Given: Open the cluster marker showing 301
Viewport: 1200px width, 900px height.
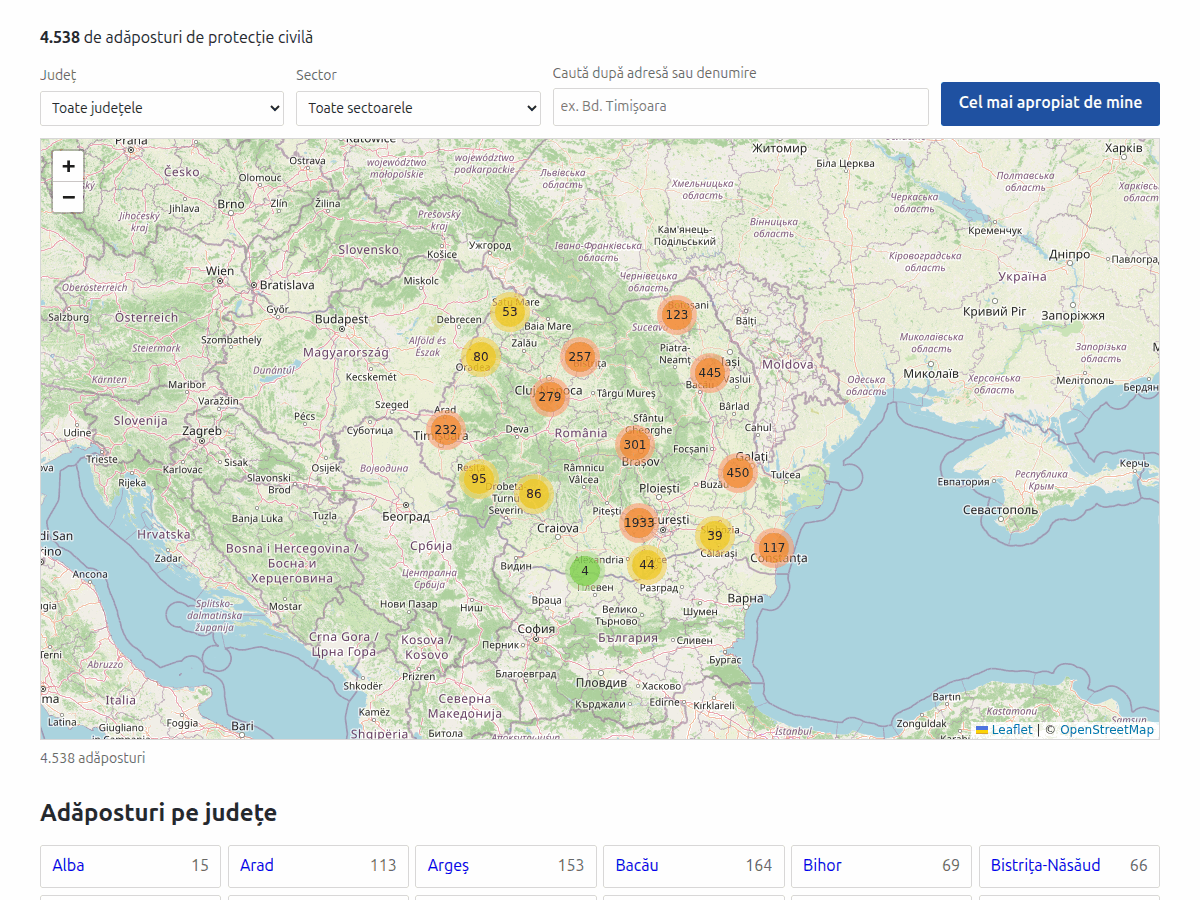Looking at the screenshot, I should (635, 445).
